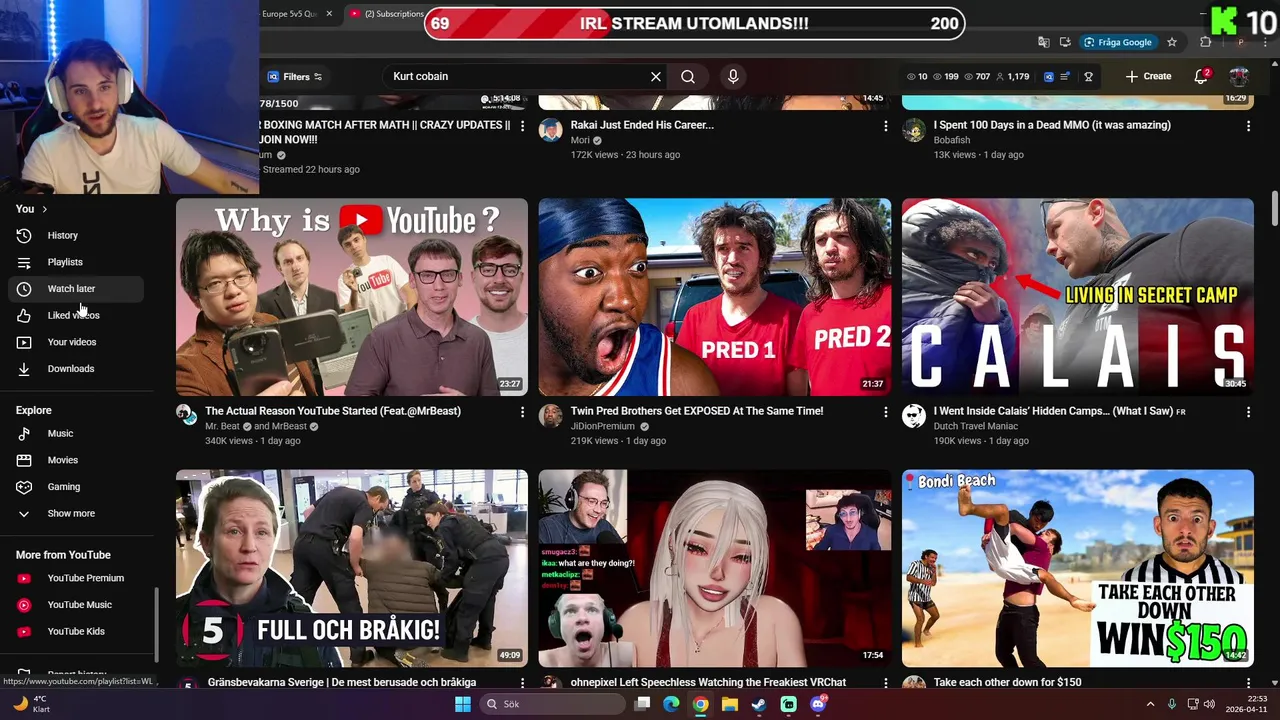Close the Europe 5v5 browser tab
This screenshot has height=720, width=1280.
tap(329, 14)
